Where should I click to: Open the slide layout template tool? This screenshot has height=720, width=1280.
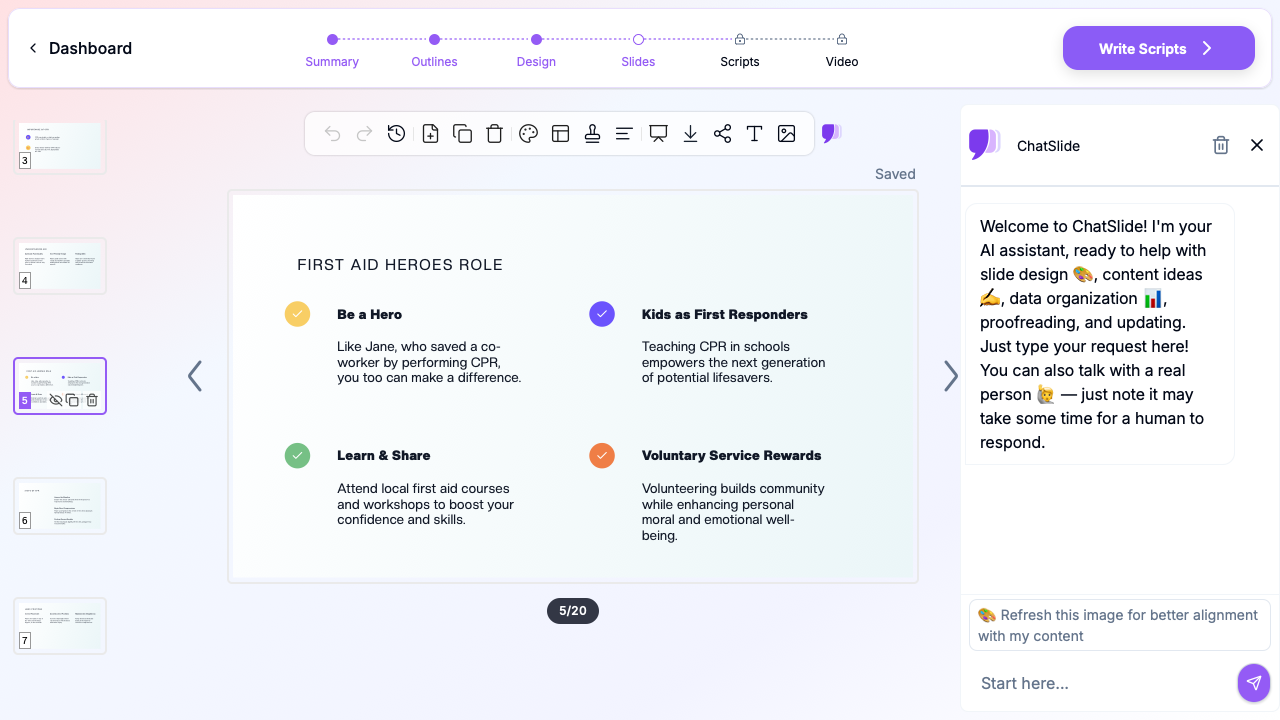click(x=560, y=133)
